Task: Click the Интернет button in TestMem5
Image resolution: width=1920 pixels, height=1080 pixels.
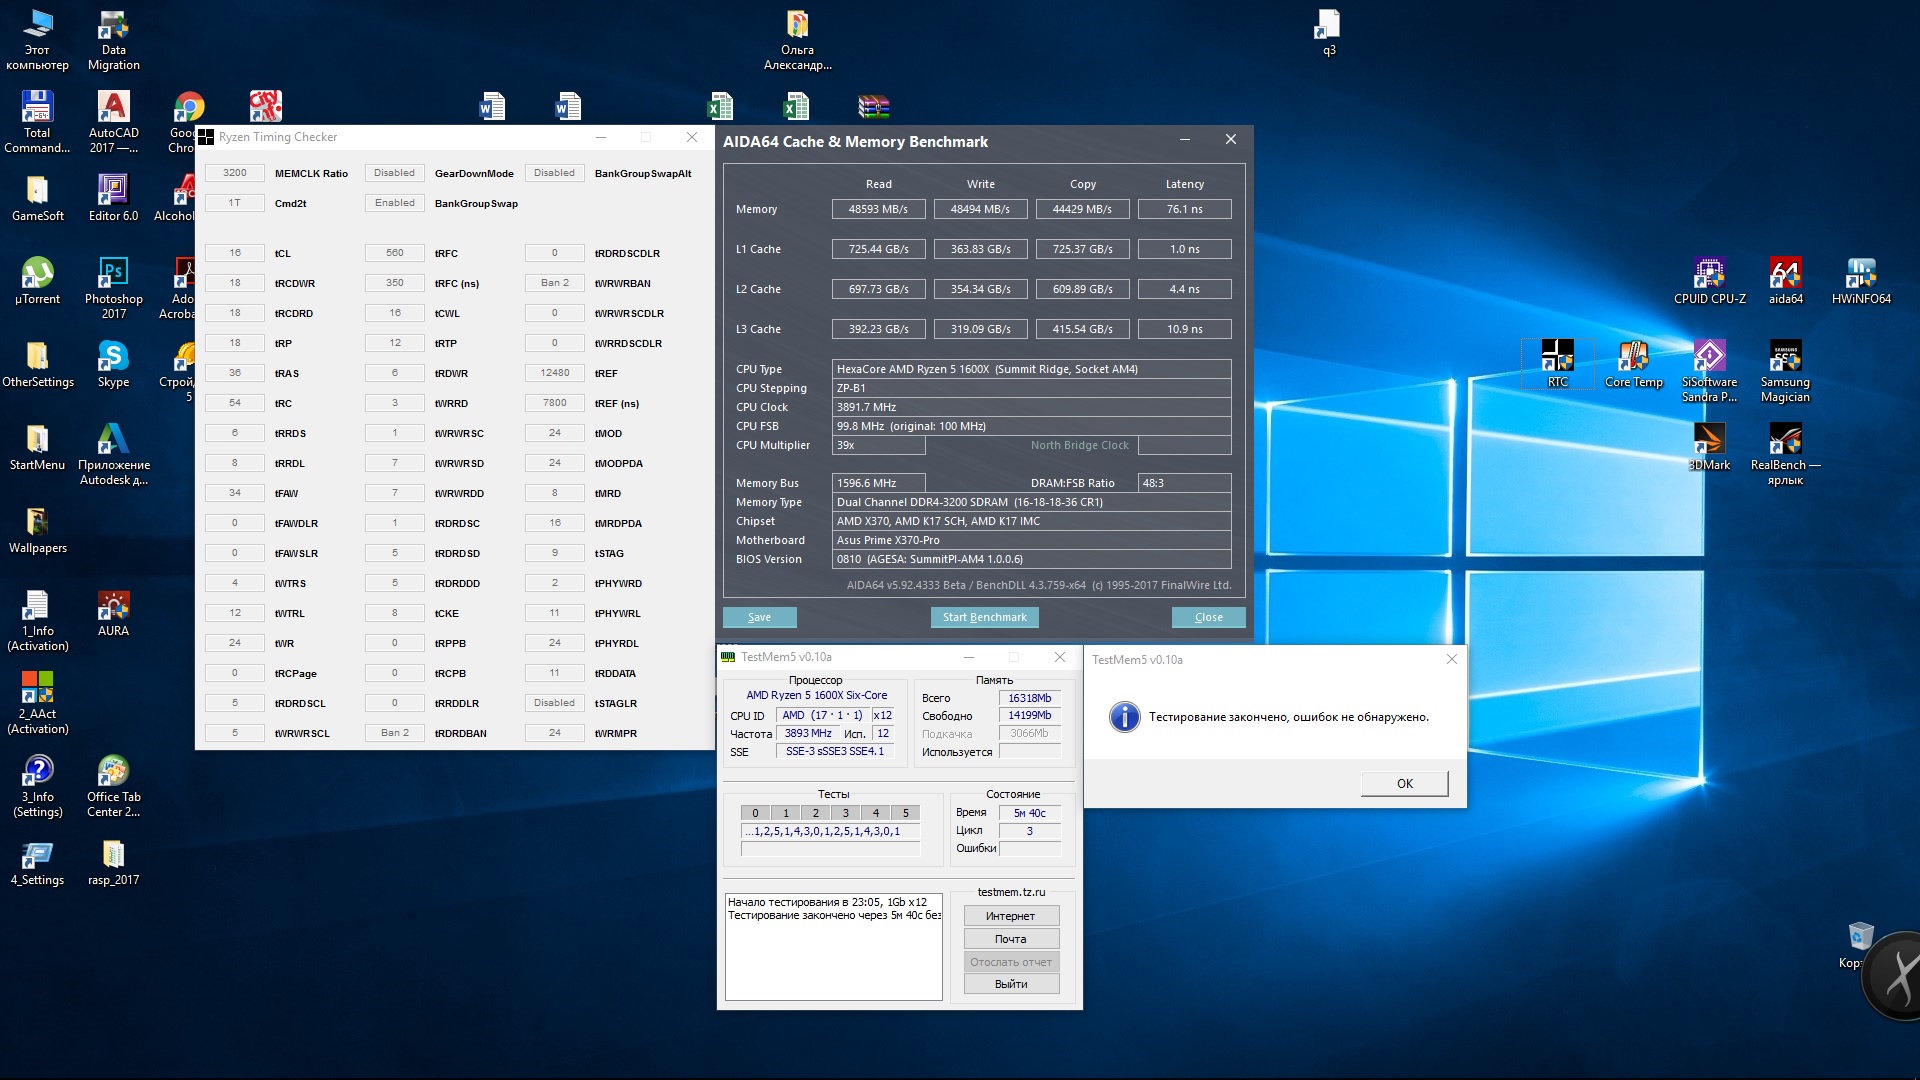Action: coord(1010,916)
